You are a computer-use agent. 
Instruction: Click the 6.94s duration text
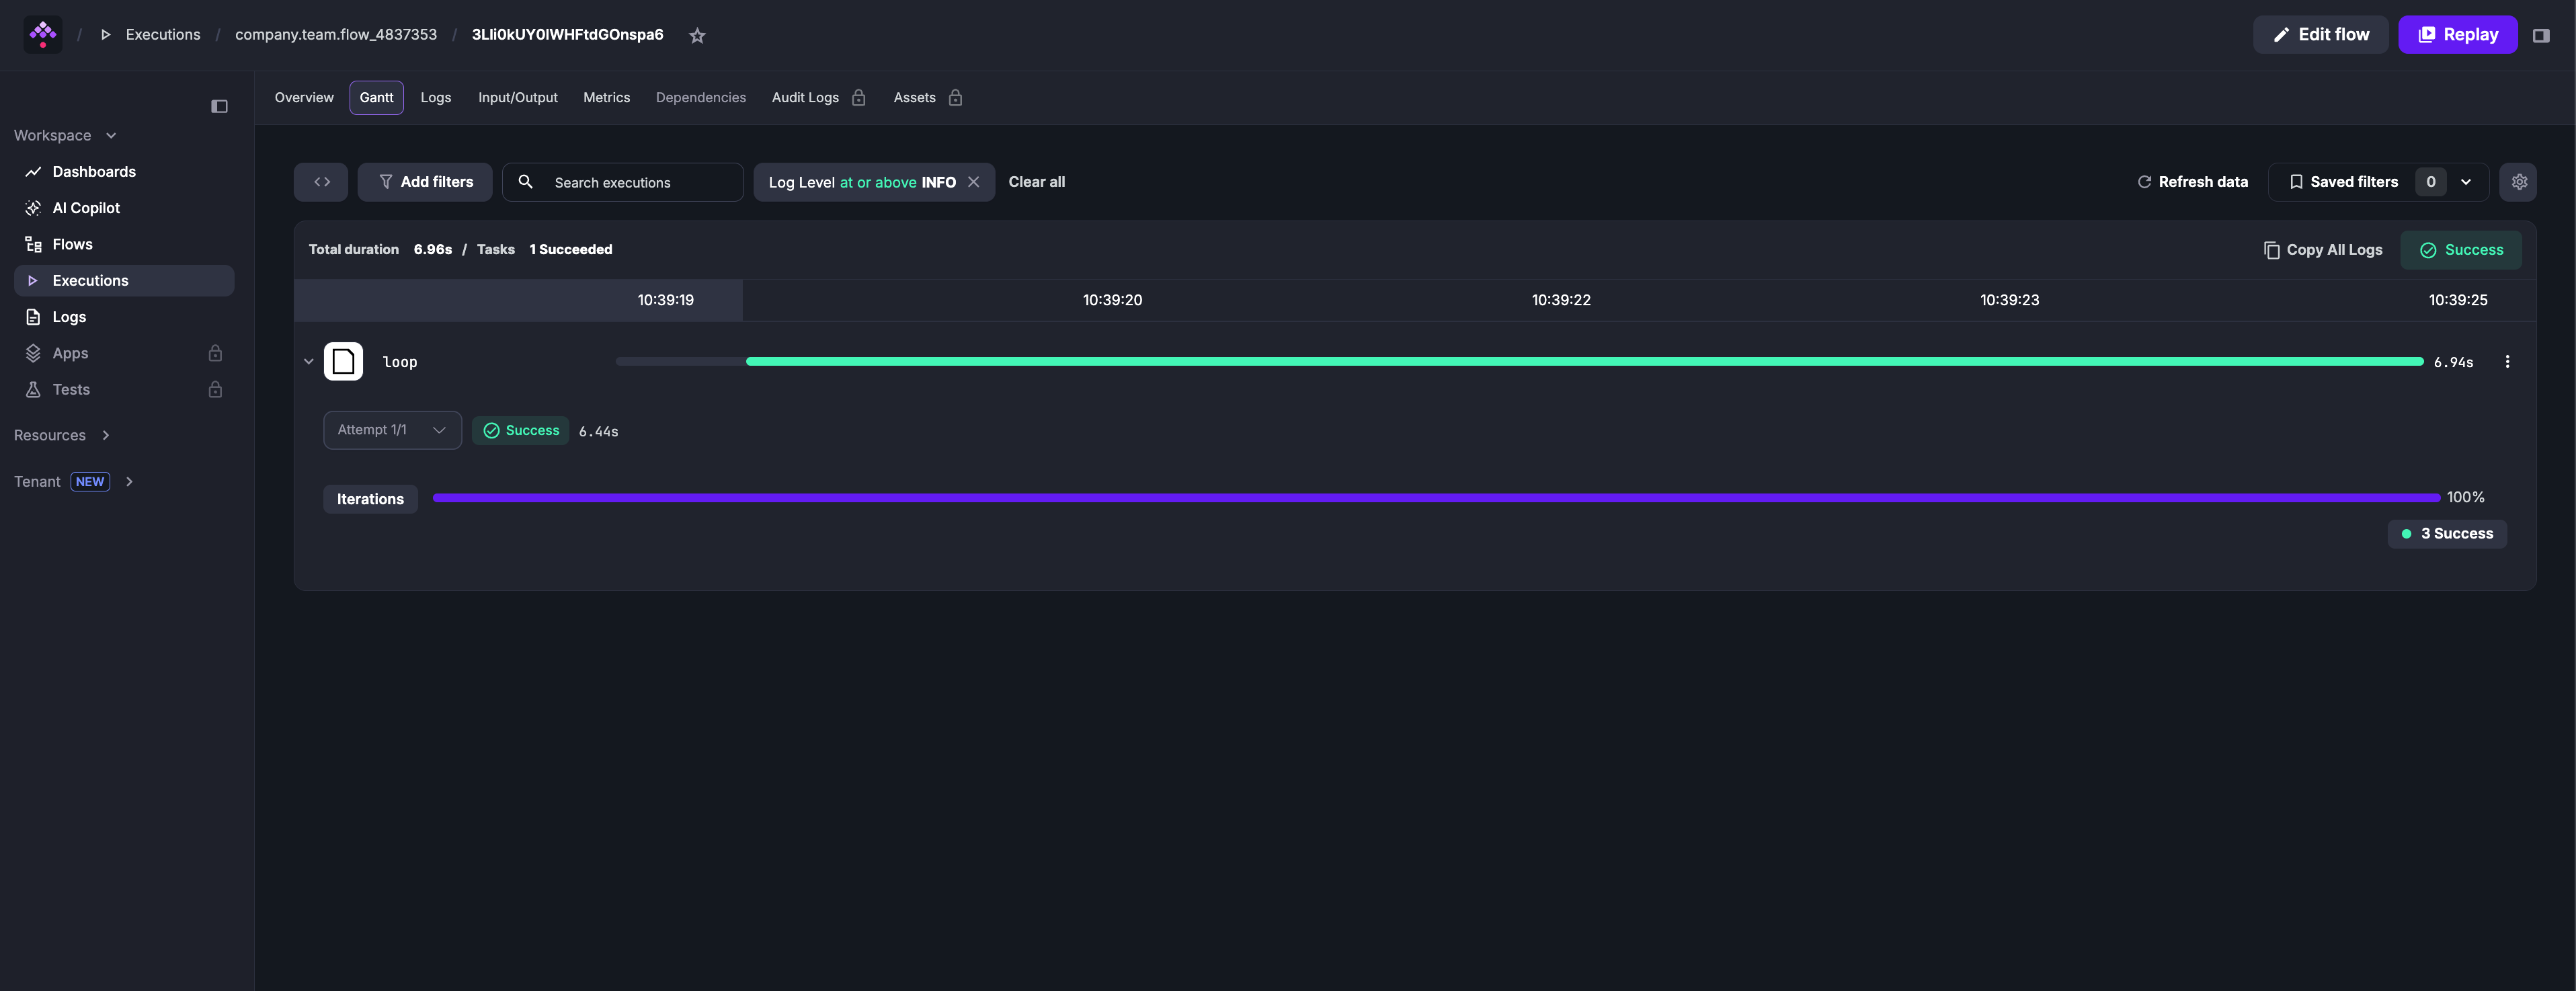point(2453,362)
